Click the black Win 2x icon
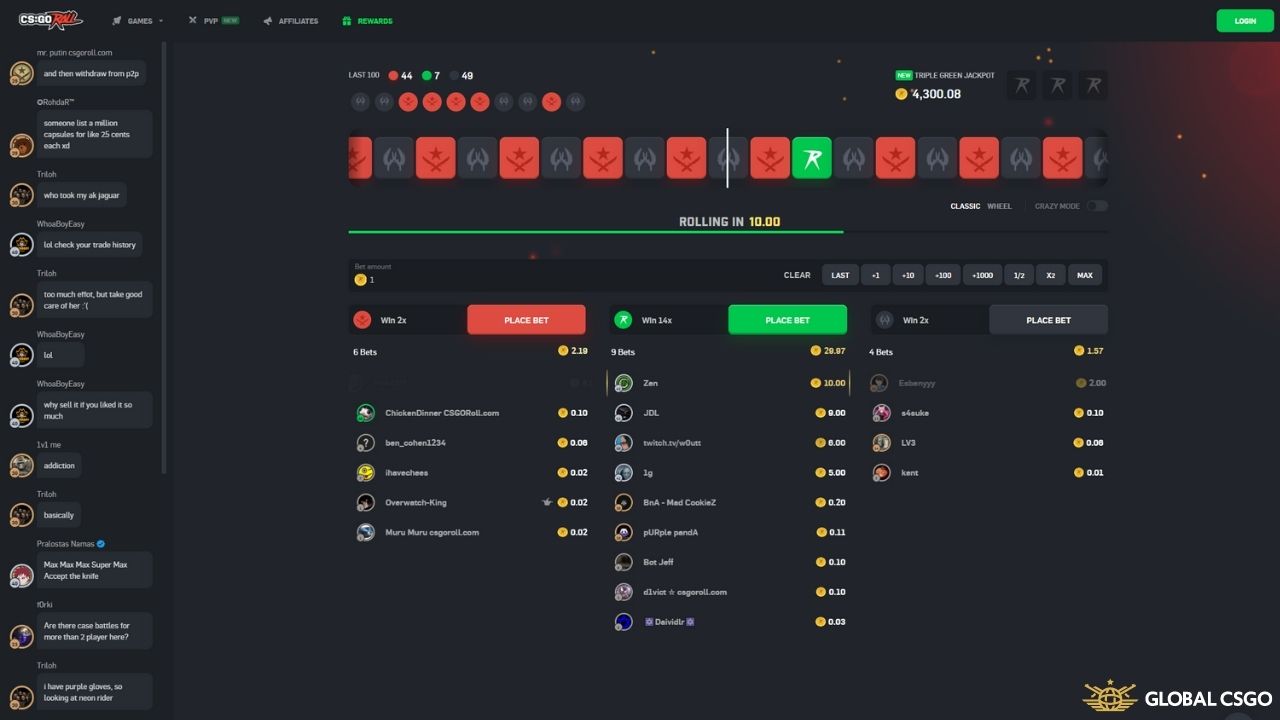 pos(884,320)
